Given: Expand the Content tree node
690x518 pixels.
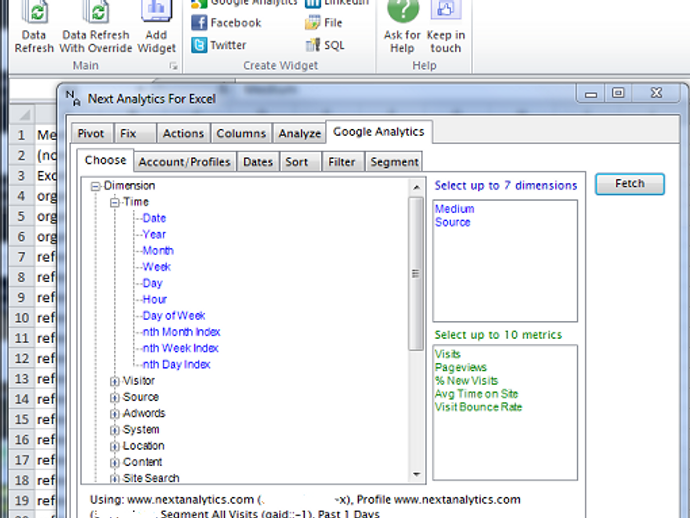Looking at the screenshot, I should pyautogui.click(x=114, y=463).
